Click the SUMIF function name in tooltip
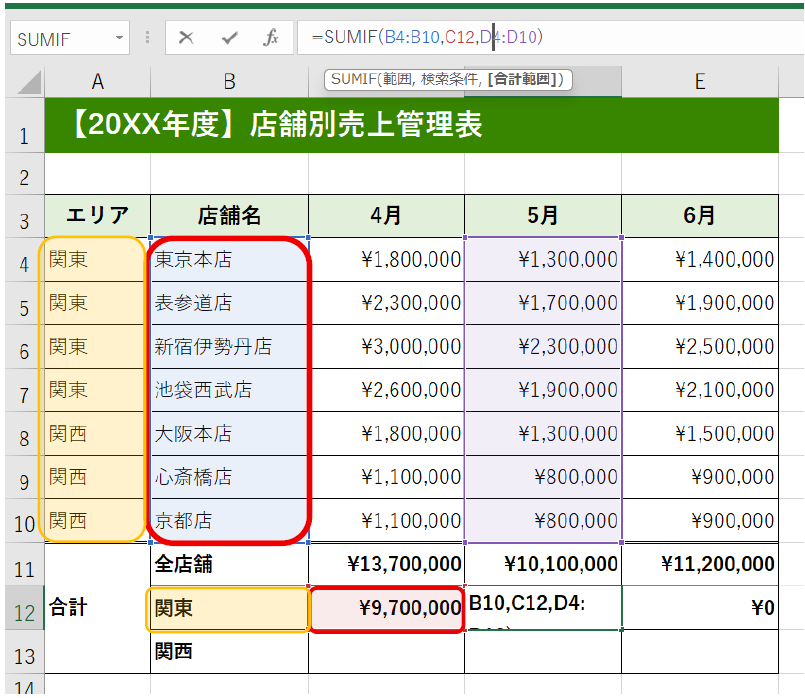This screenshot has height=698, width=805. click(x=354, y=79)
